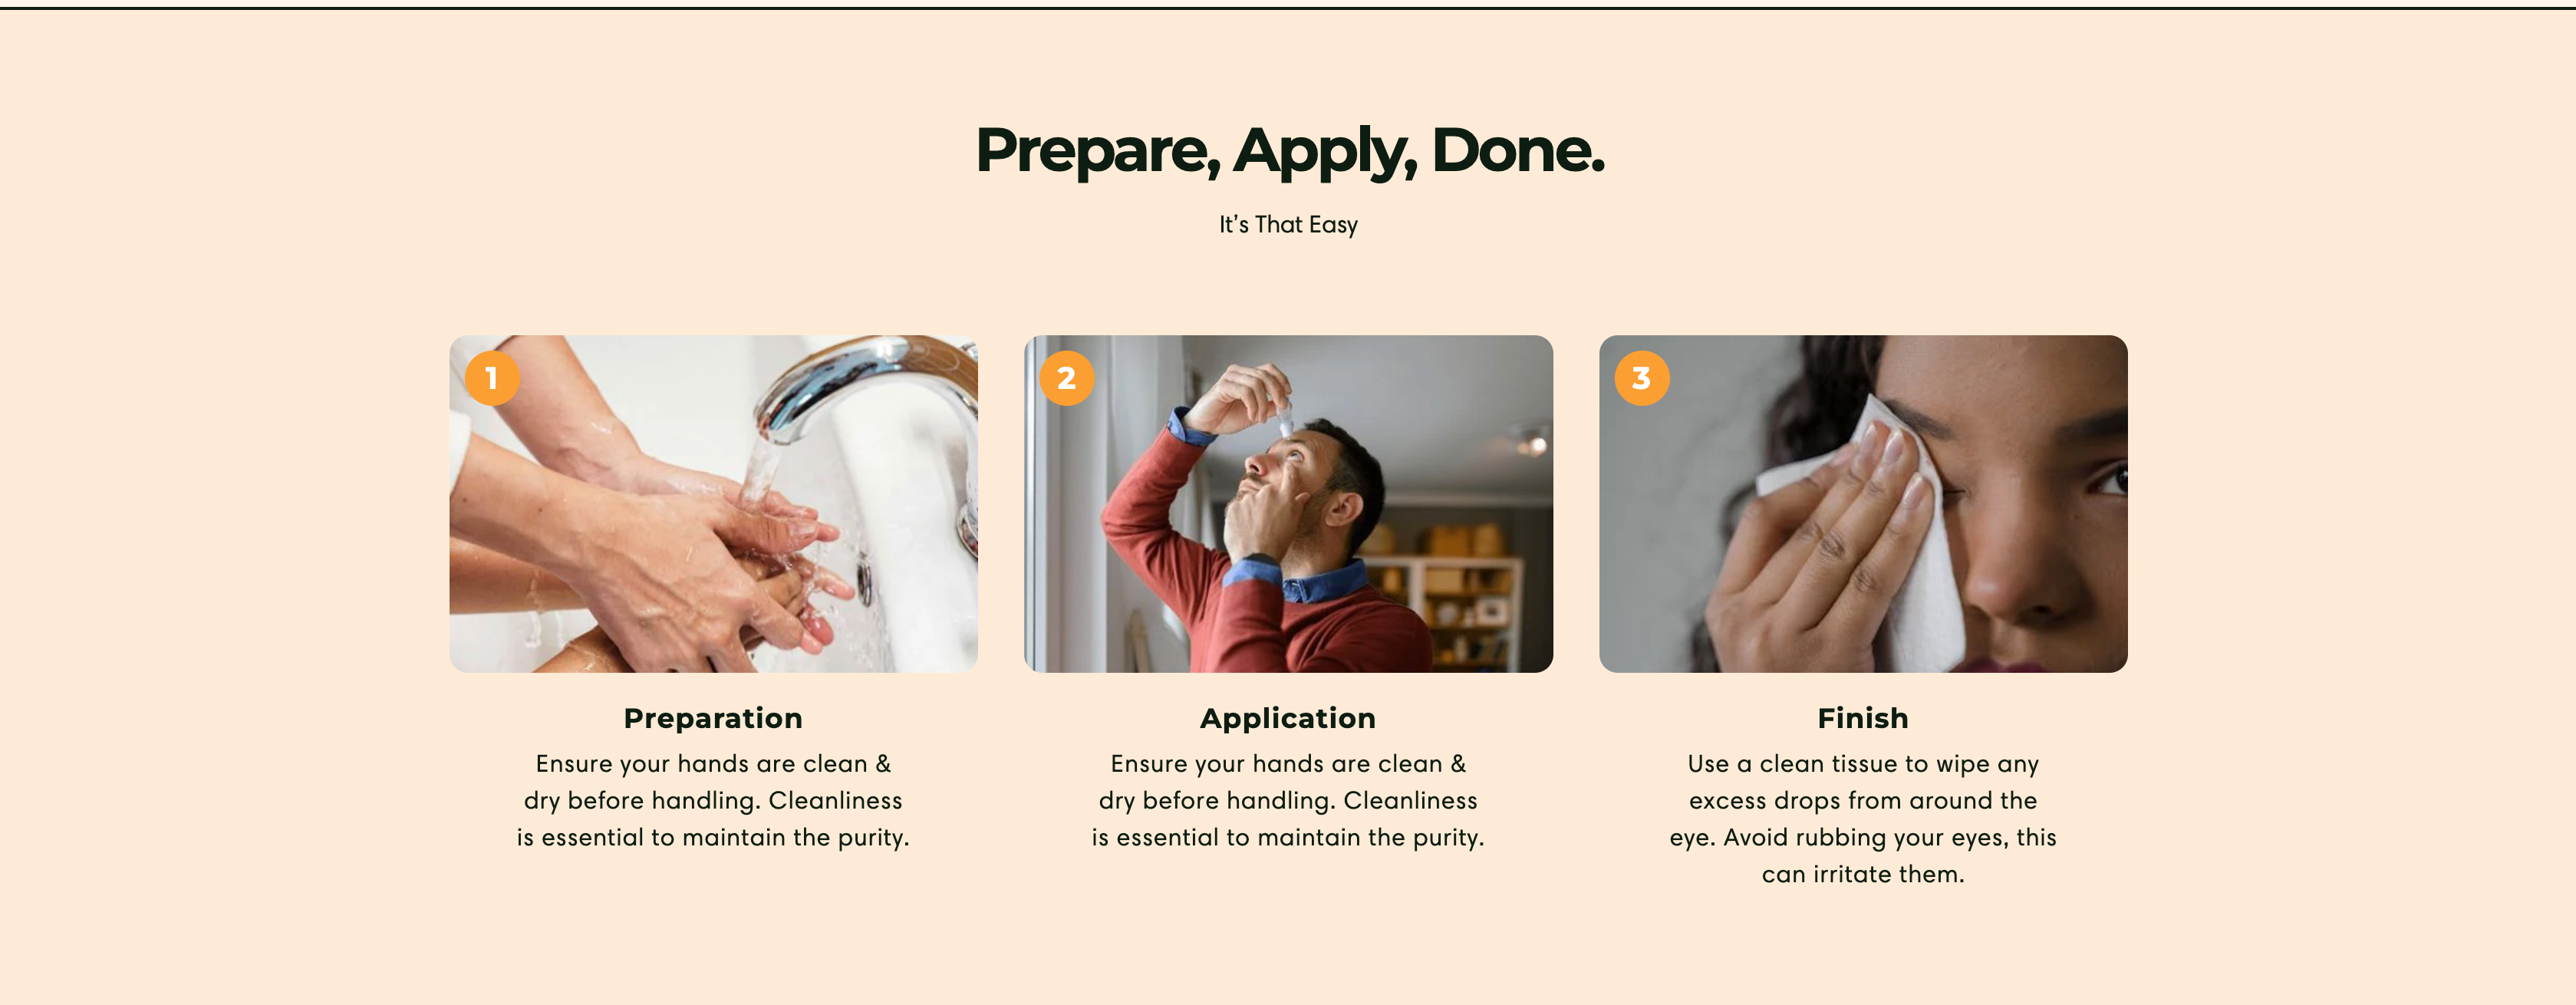The width and height of the screenshot is (2576, 1005).
Task: Open the hand washing photo
Action: point(713,504)
